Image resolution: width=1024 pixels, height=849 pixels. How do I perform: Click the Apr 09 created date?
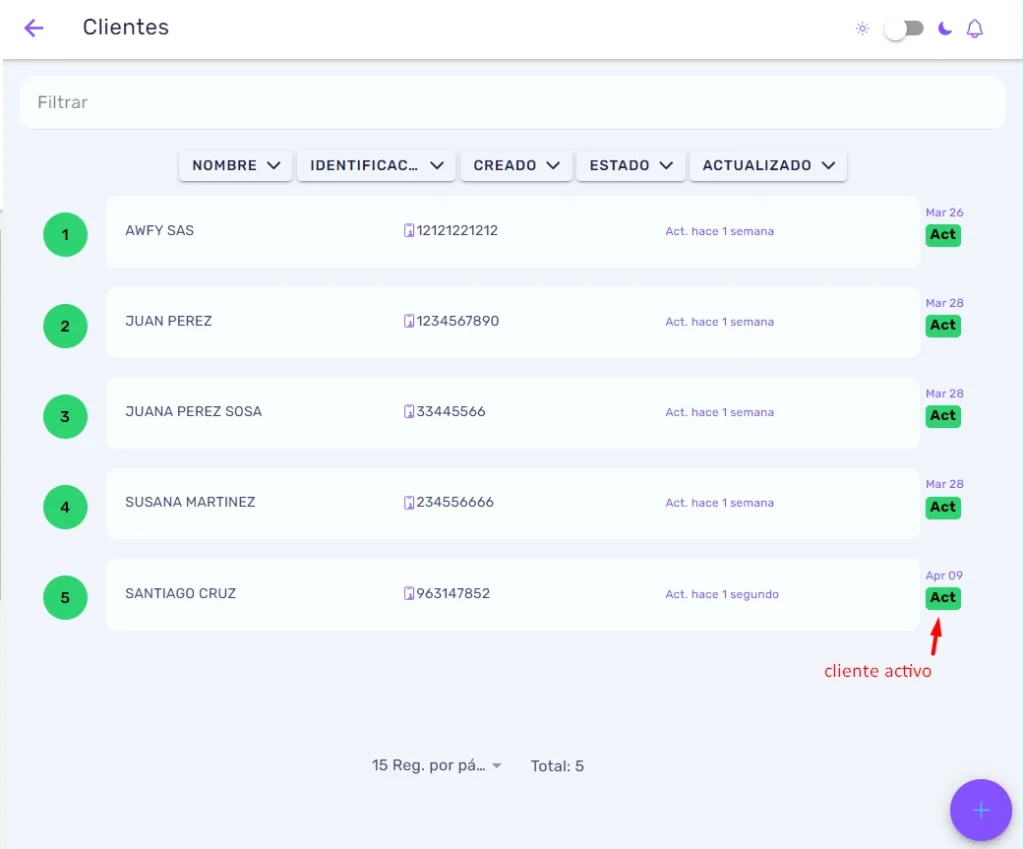coord(944,575)
